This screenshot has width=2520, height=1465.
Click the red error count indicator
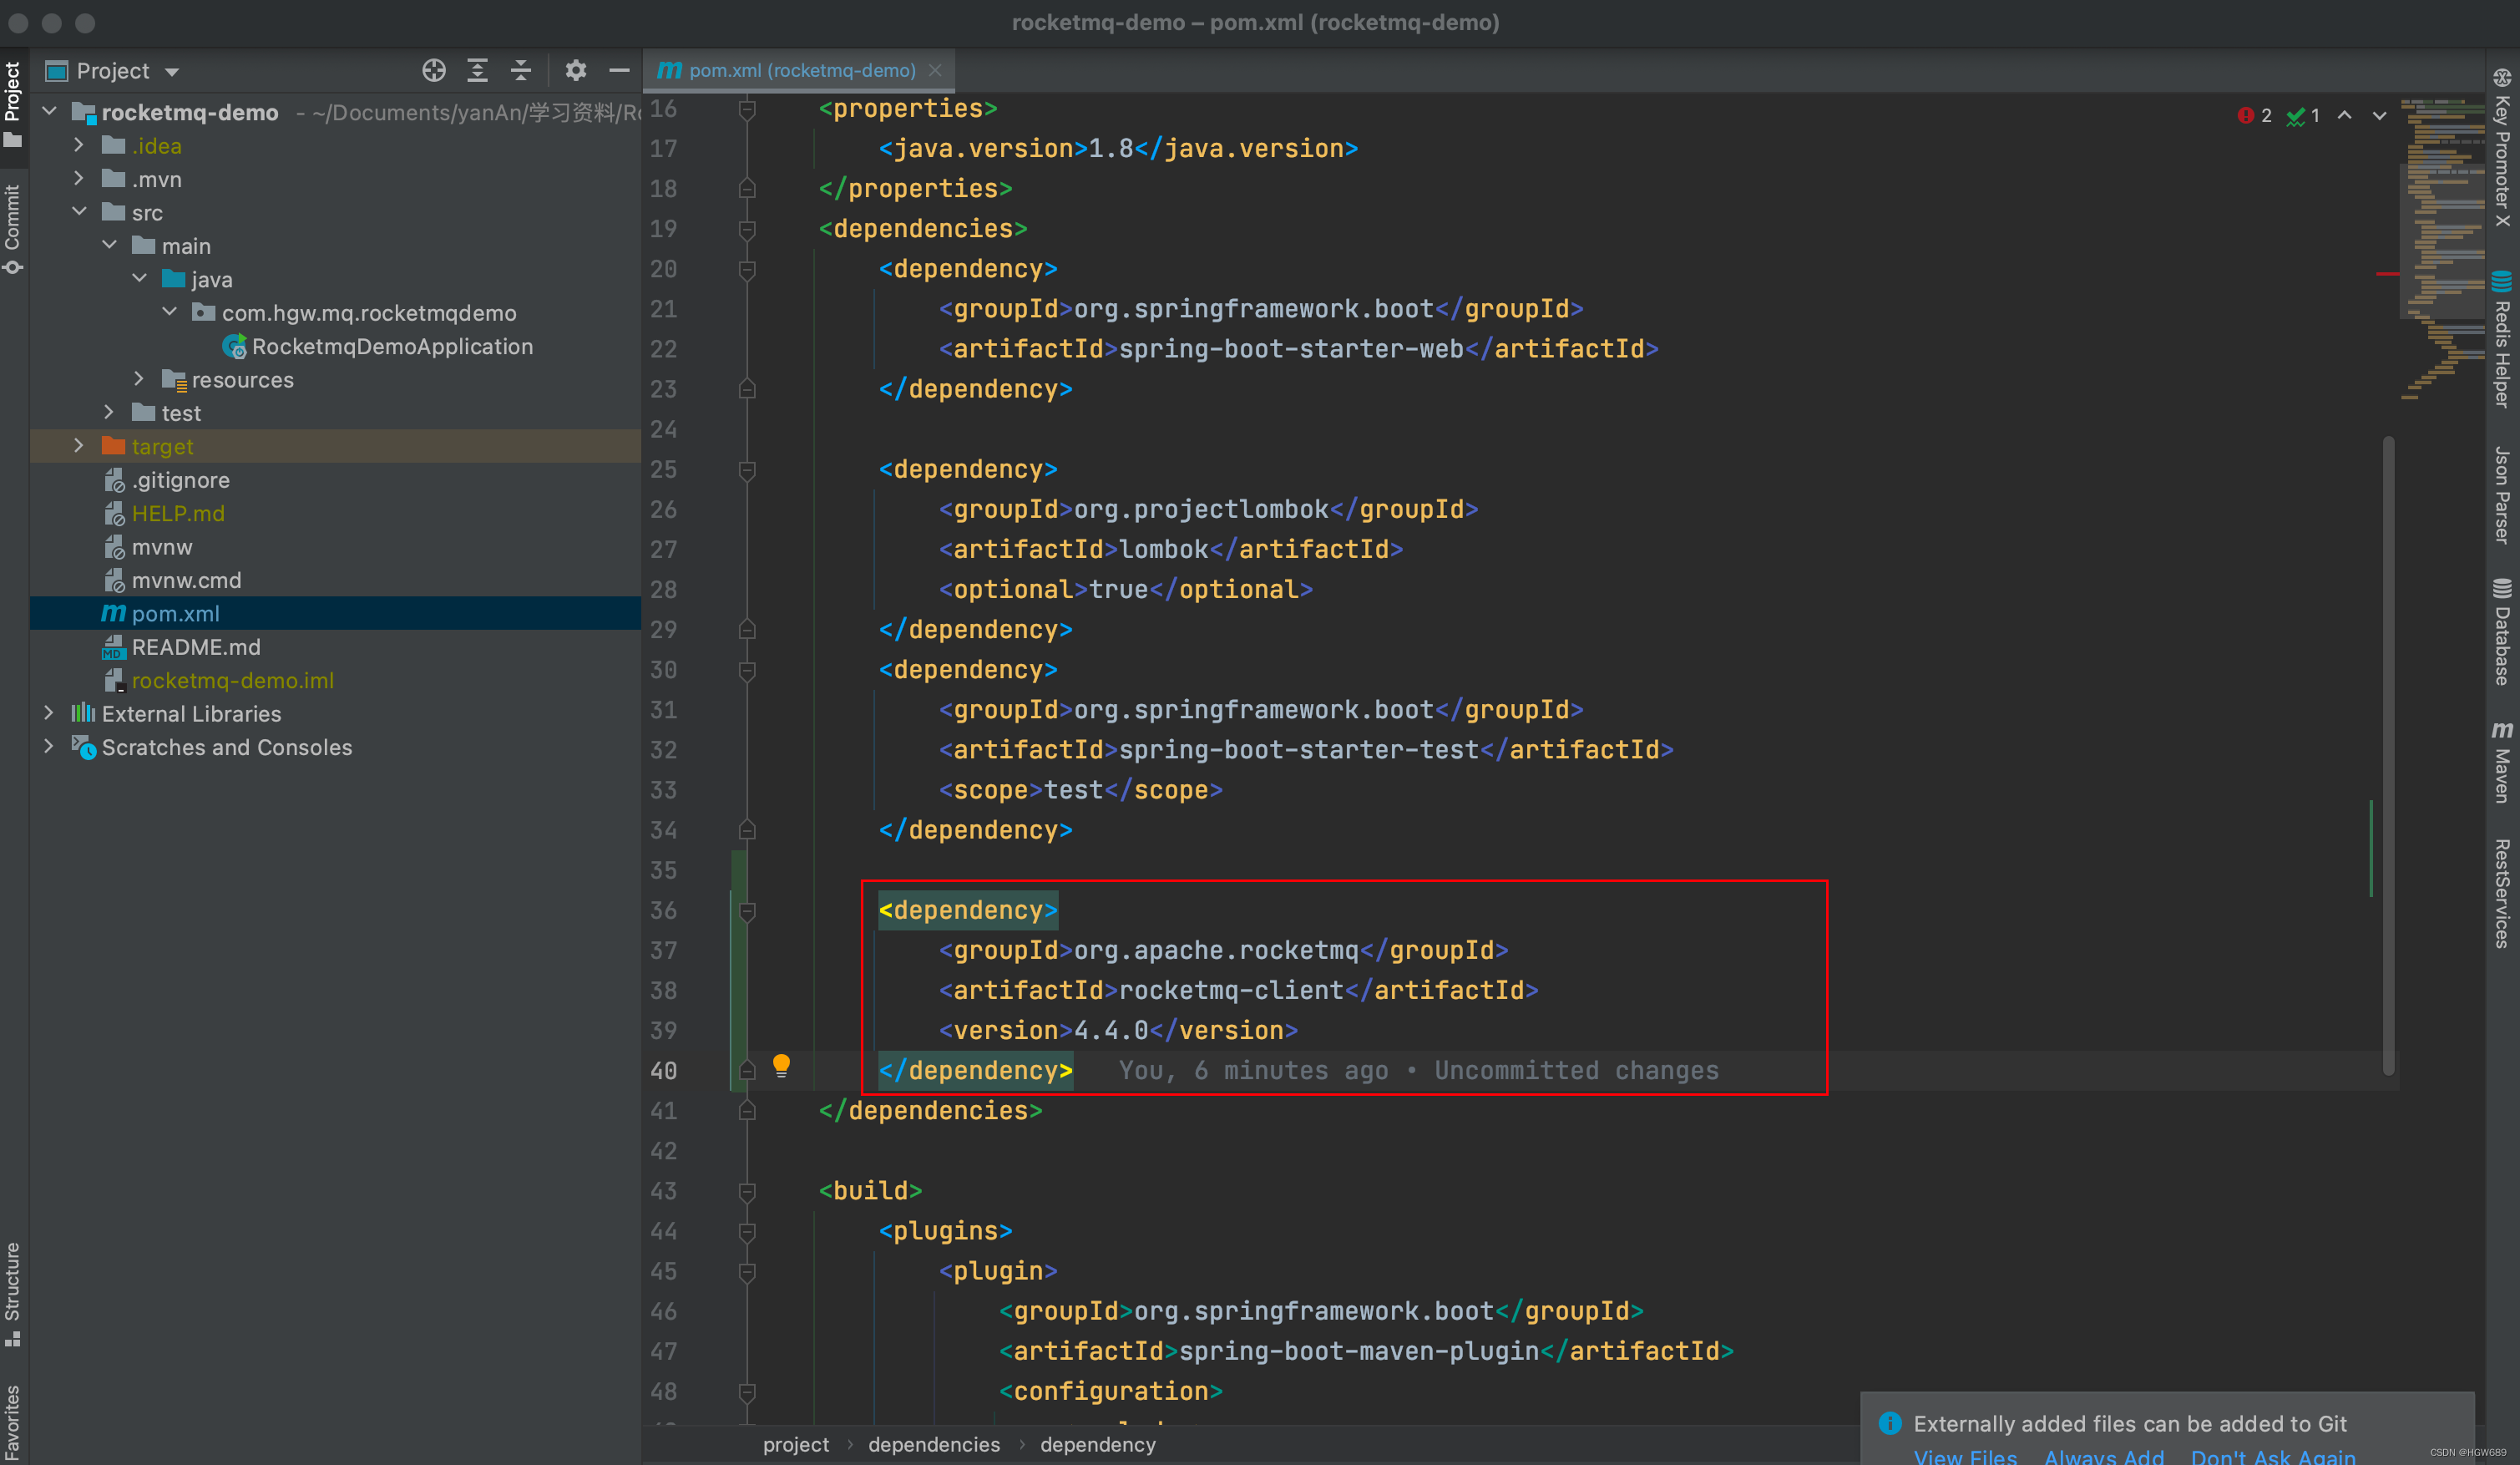(x=2255, y=116)
